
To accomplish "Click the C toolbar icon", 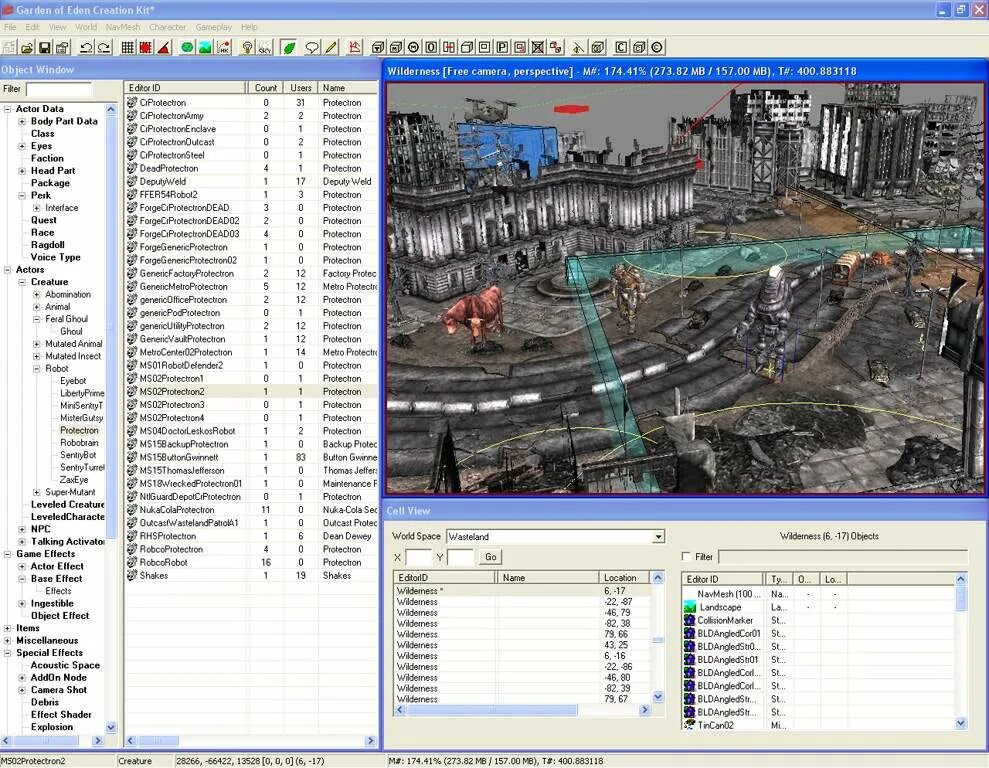I will [621, 47].
